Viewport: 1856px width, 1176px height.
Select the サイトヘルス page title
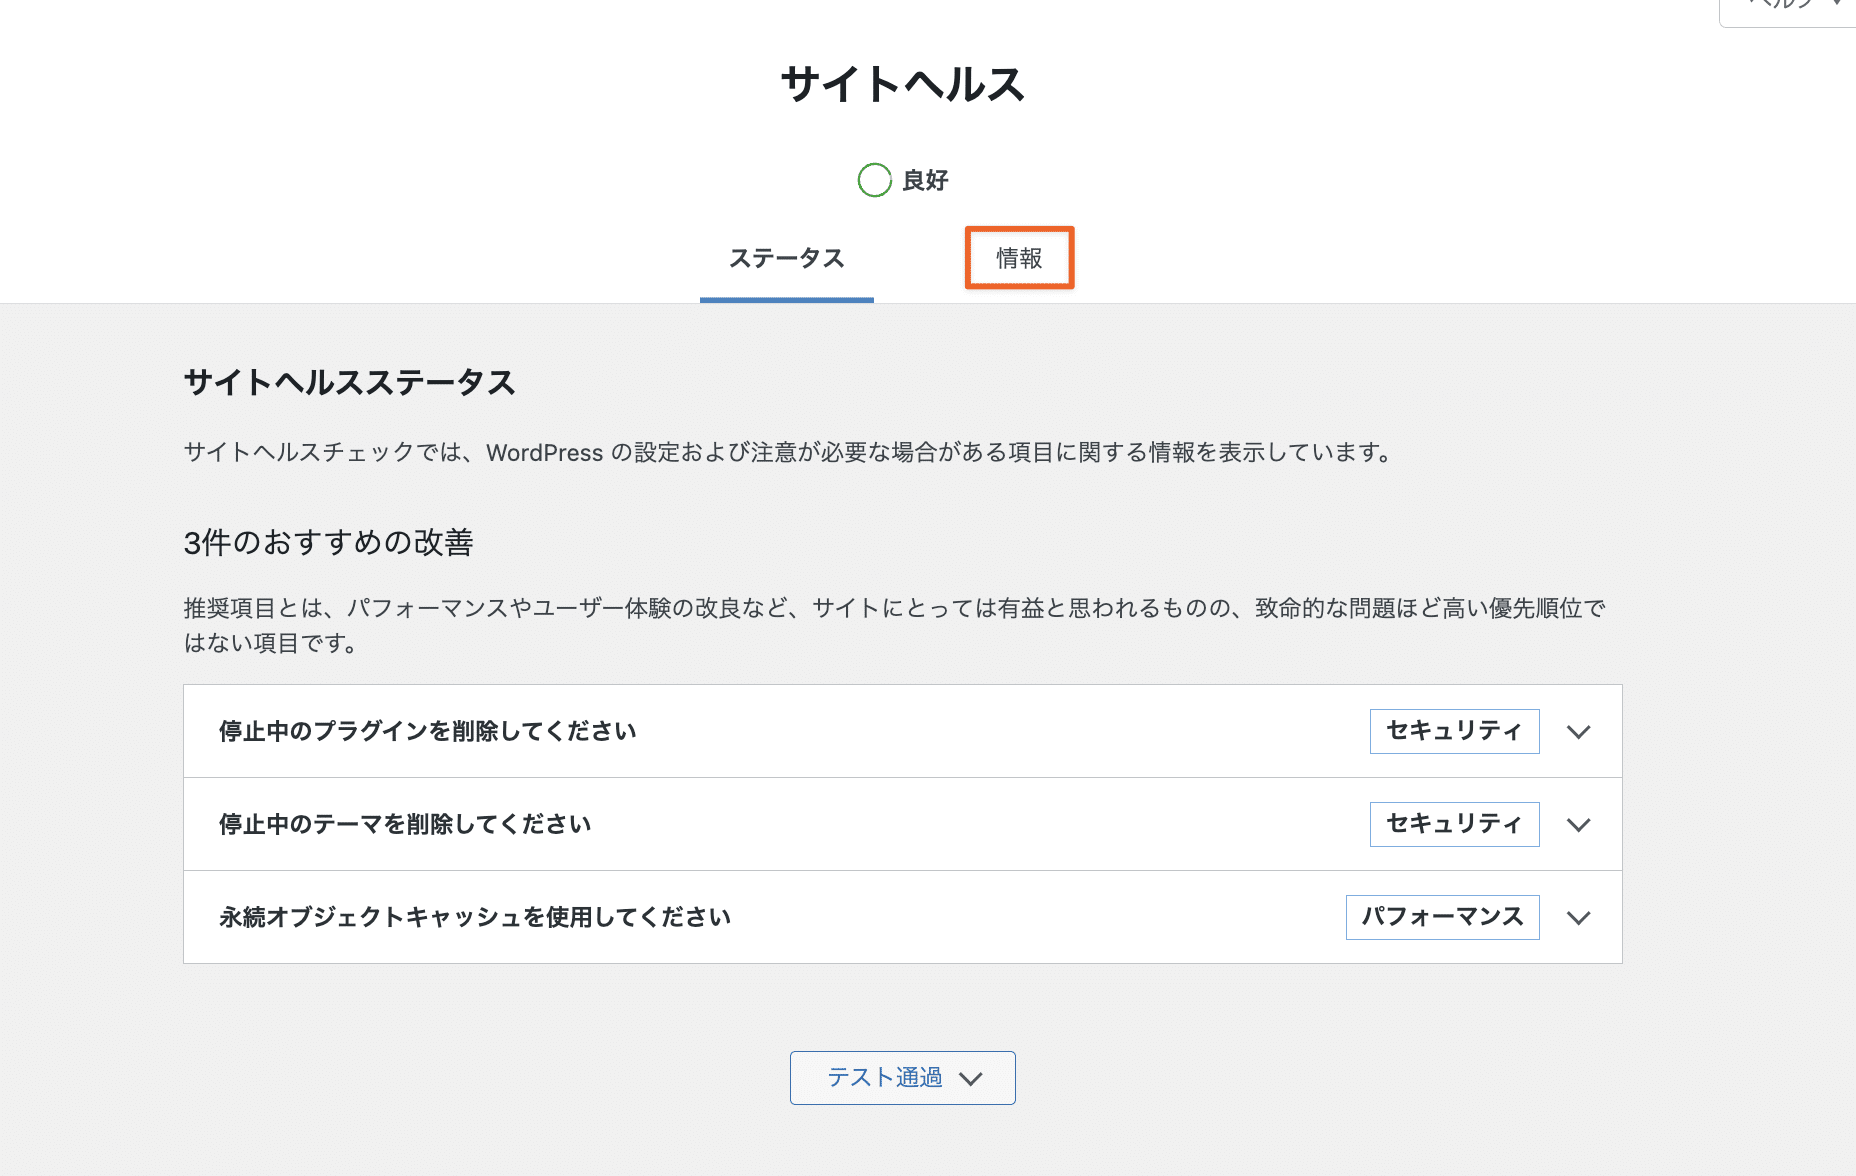[x=901, y=85]
